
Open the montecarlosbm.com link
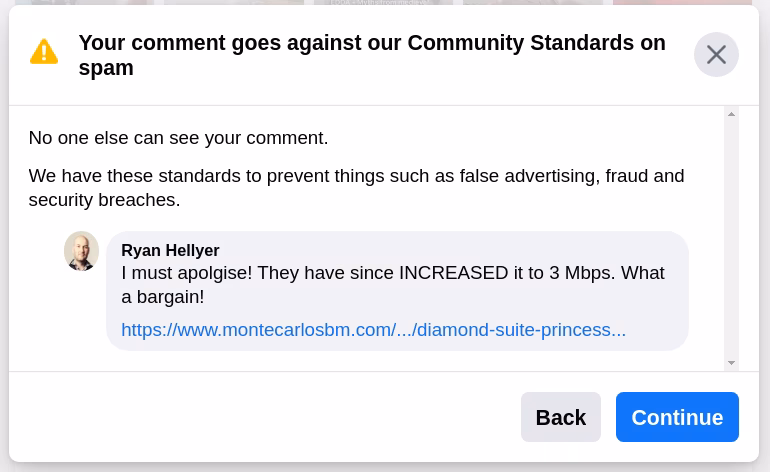pos(373,330)
